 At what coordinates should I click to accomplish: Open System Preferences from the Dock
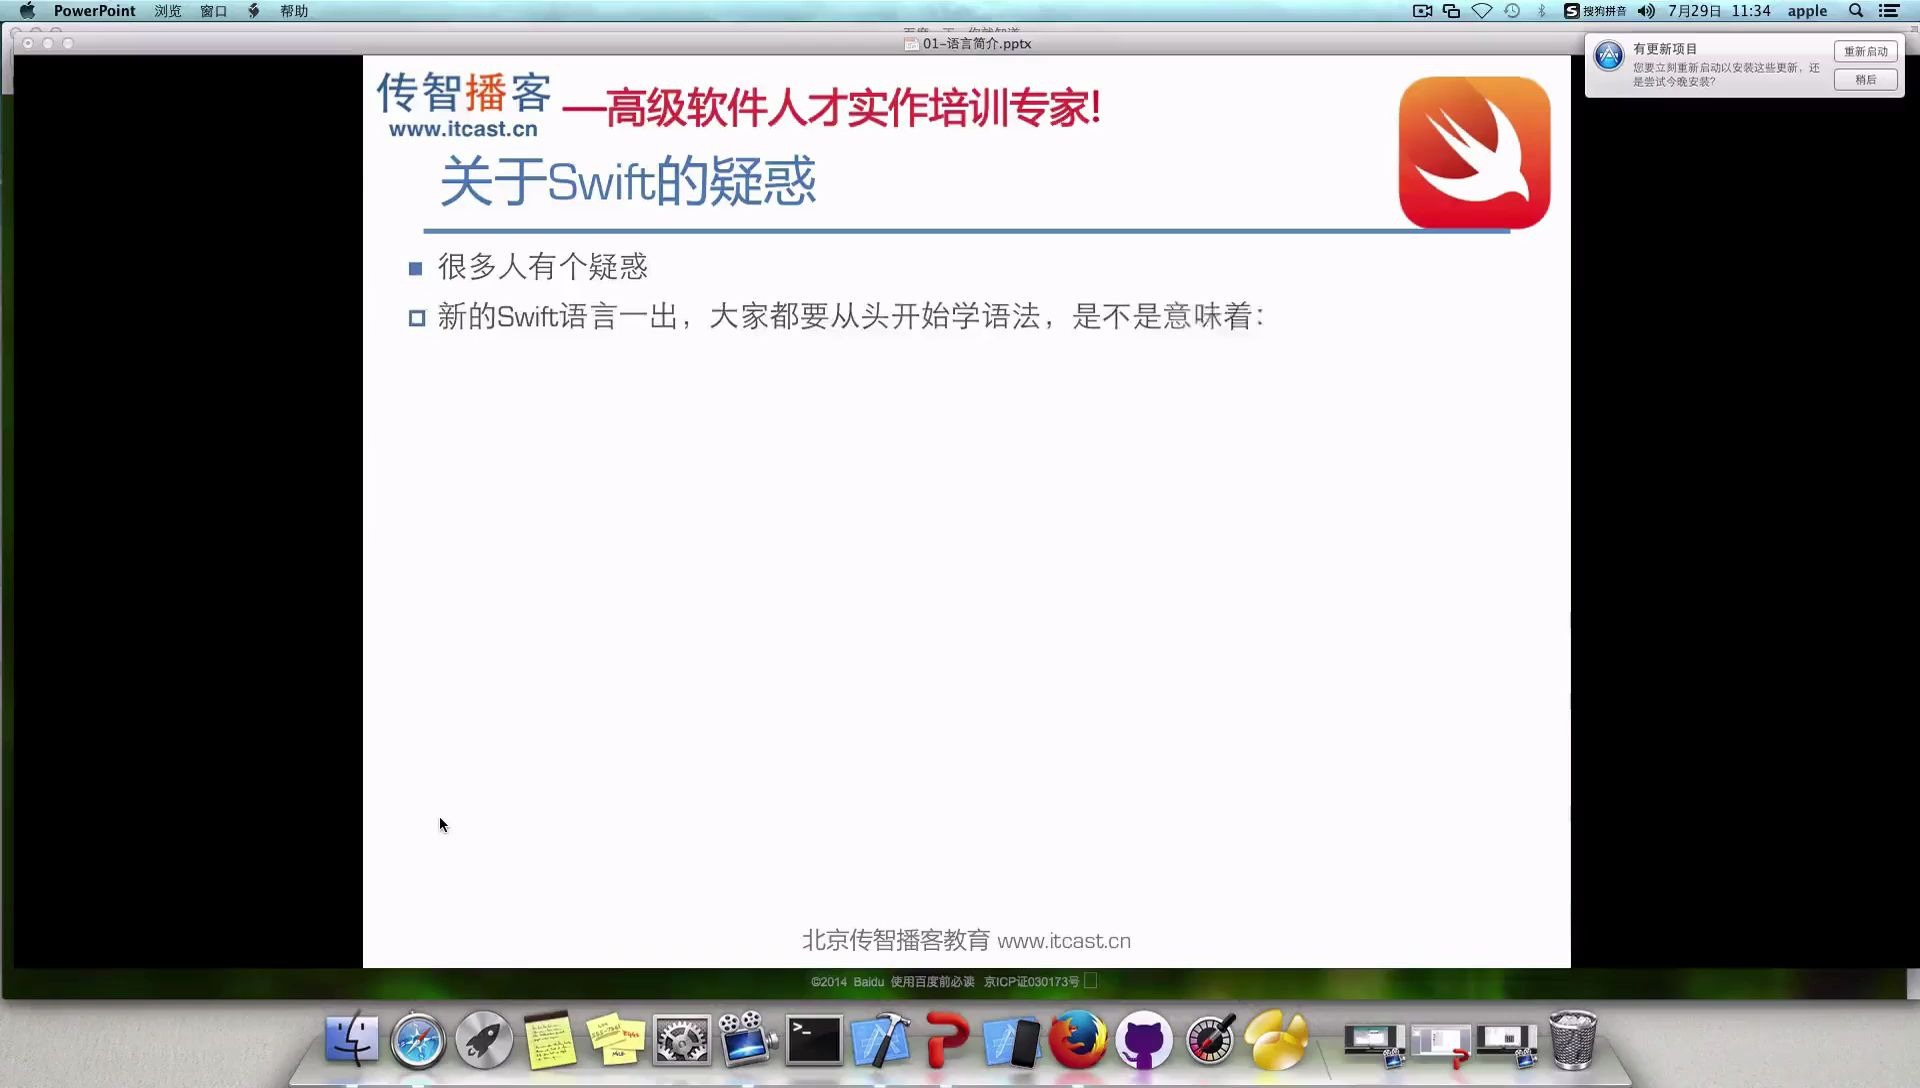click(x=681, y=1041)
